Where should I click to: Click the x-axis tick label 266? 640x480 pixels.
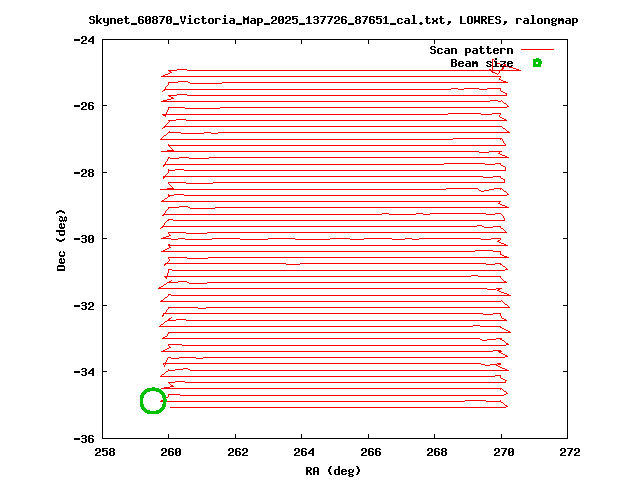pyautogui.click(x=371, y=452)
